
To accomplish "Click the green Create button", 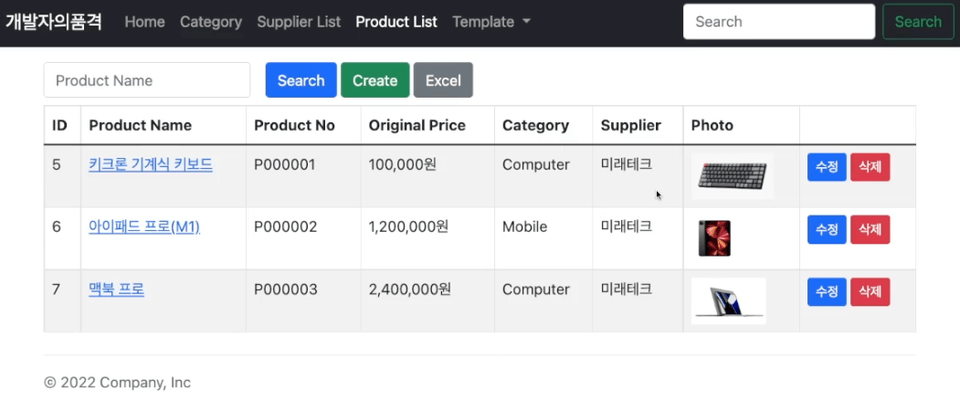I will pos(375,80).
